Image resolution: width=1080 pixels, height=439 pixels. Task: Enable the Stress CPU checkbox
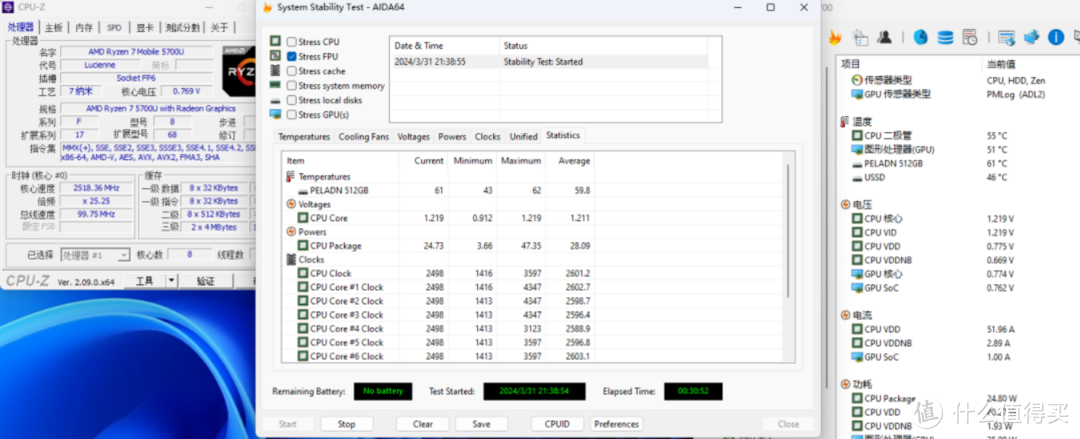click(292, 42)
